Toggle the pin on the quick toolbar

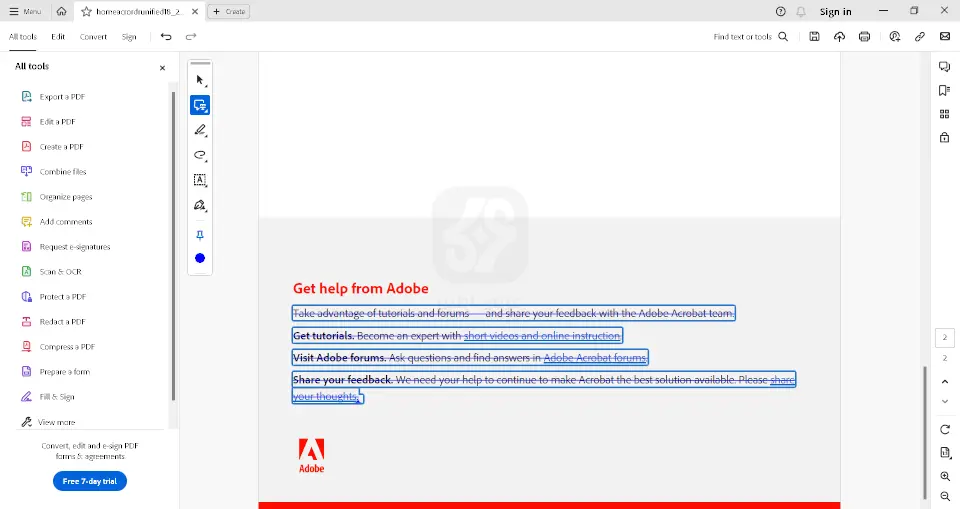click(200, 235)
